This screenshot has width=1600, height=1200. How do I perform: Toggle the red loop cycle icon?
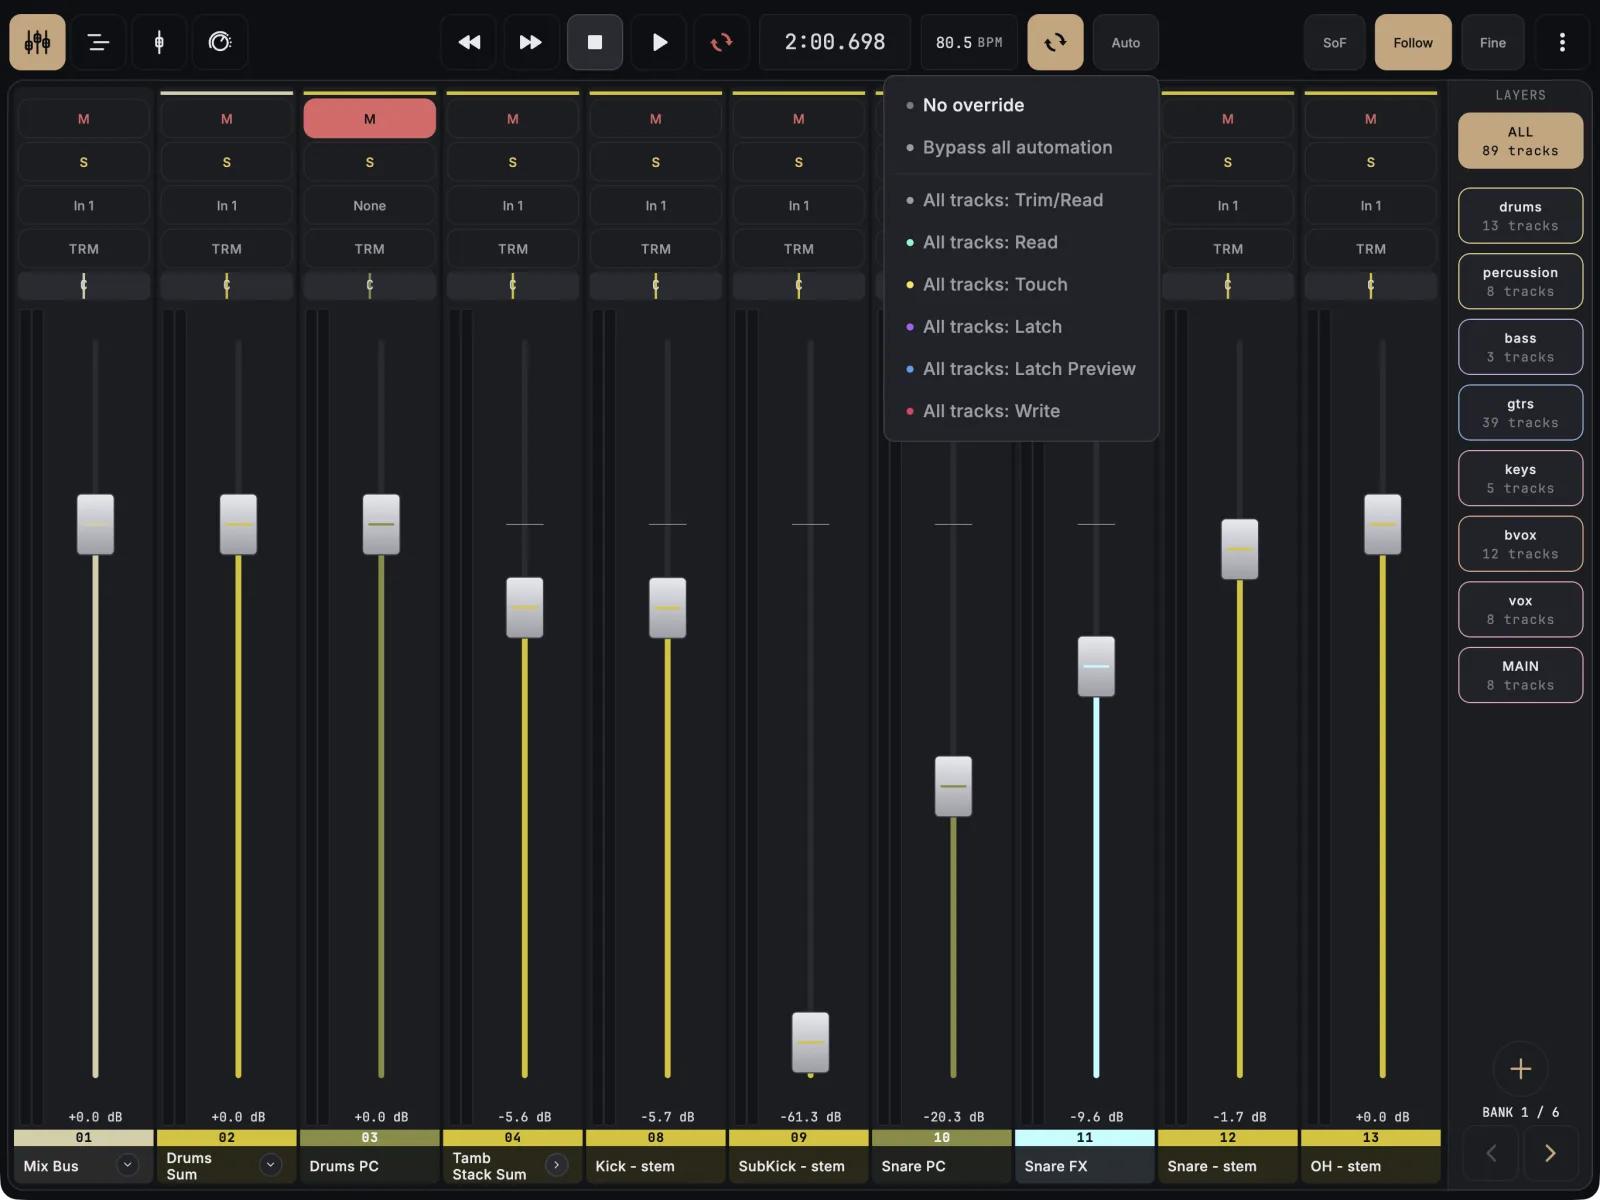(x=721, y=42)
